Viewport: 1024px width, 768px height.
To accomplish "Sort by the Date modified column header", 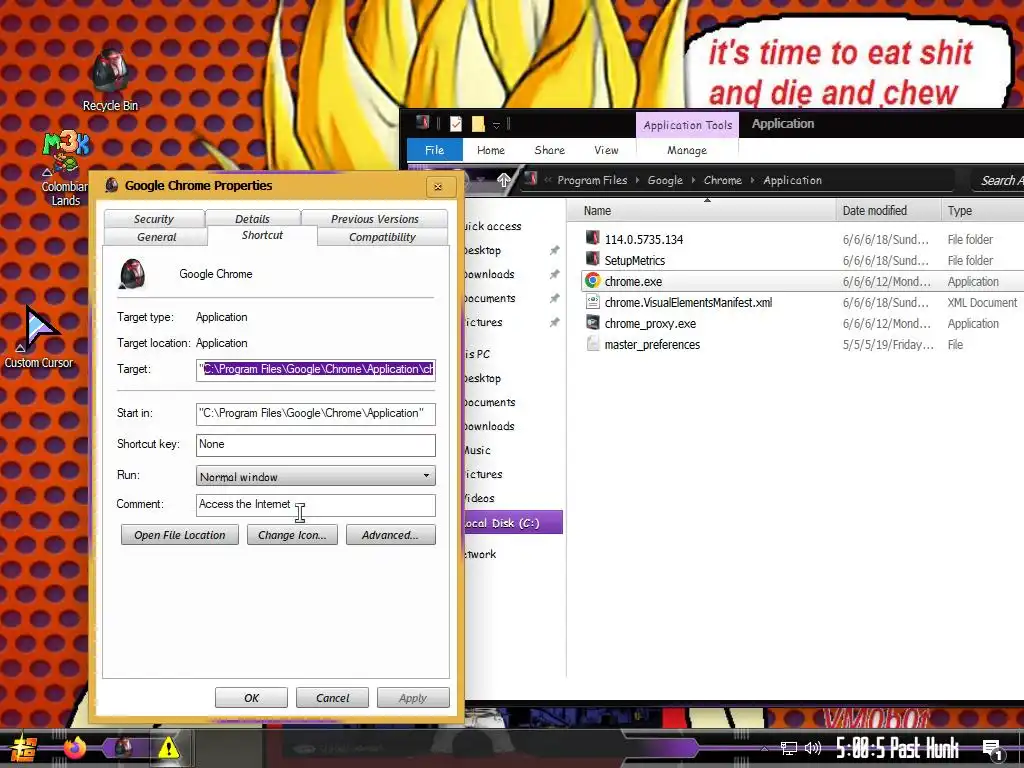I will (888, 211).
